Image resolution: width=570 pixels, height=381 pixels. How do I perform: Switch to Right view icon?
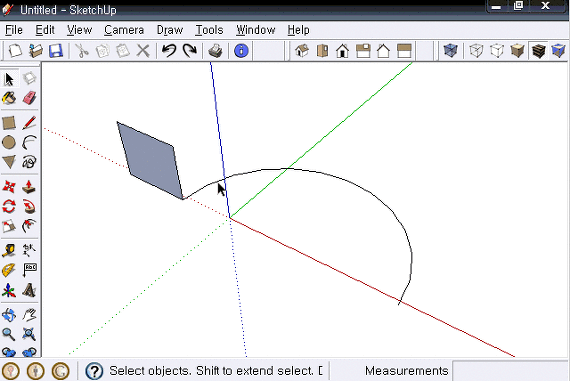point(363,51)
